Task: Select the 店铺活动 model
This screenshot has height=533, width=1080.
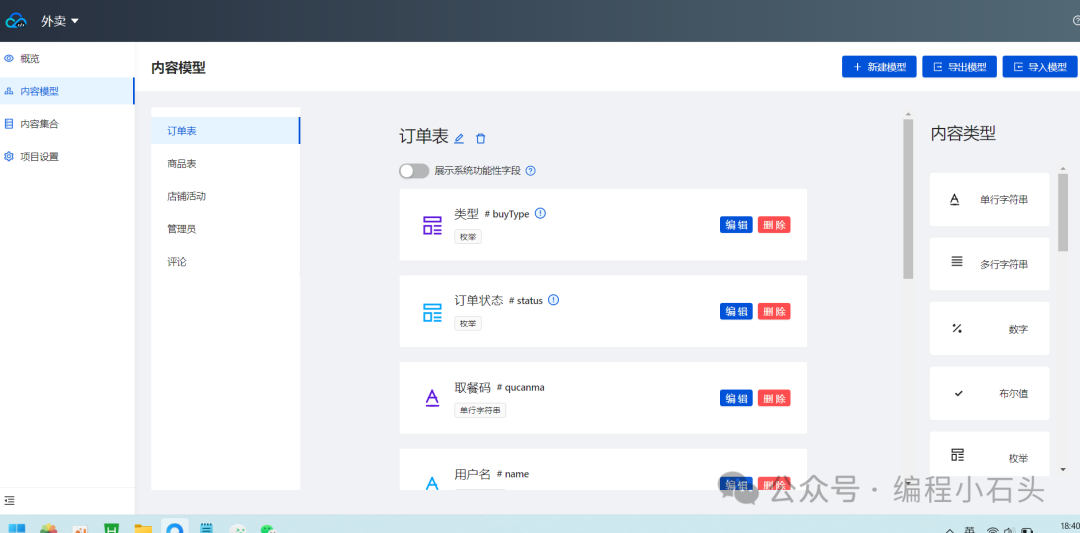Action: point(225,196)
